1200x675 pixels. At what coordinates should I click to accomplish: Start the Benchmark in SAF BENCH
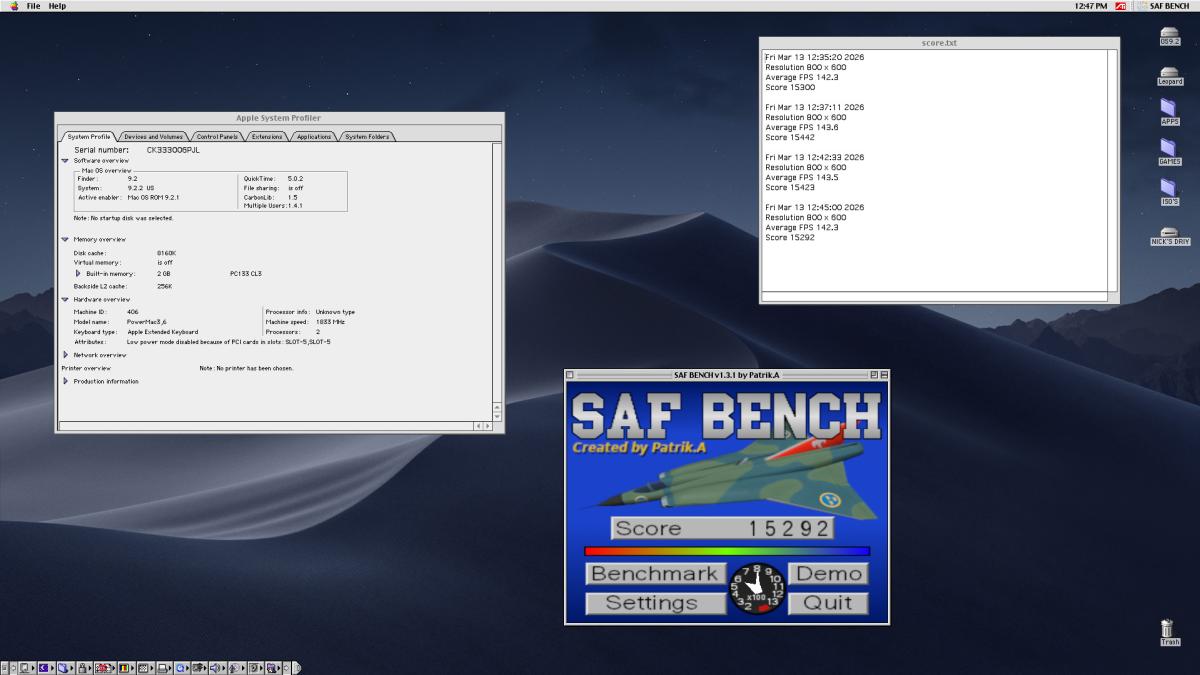(x=654, y=574)
